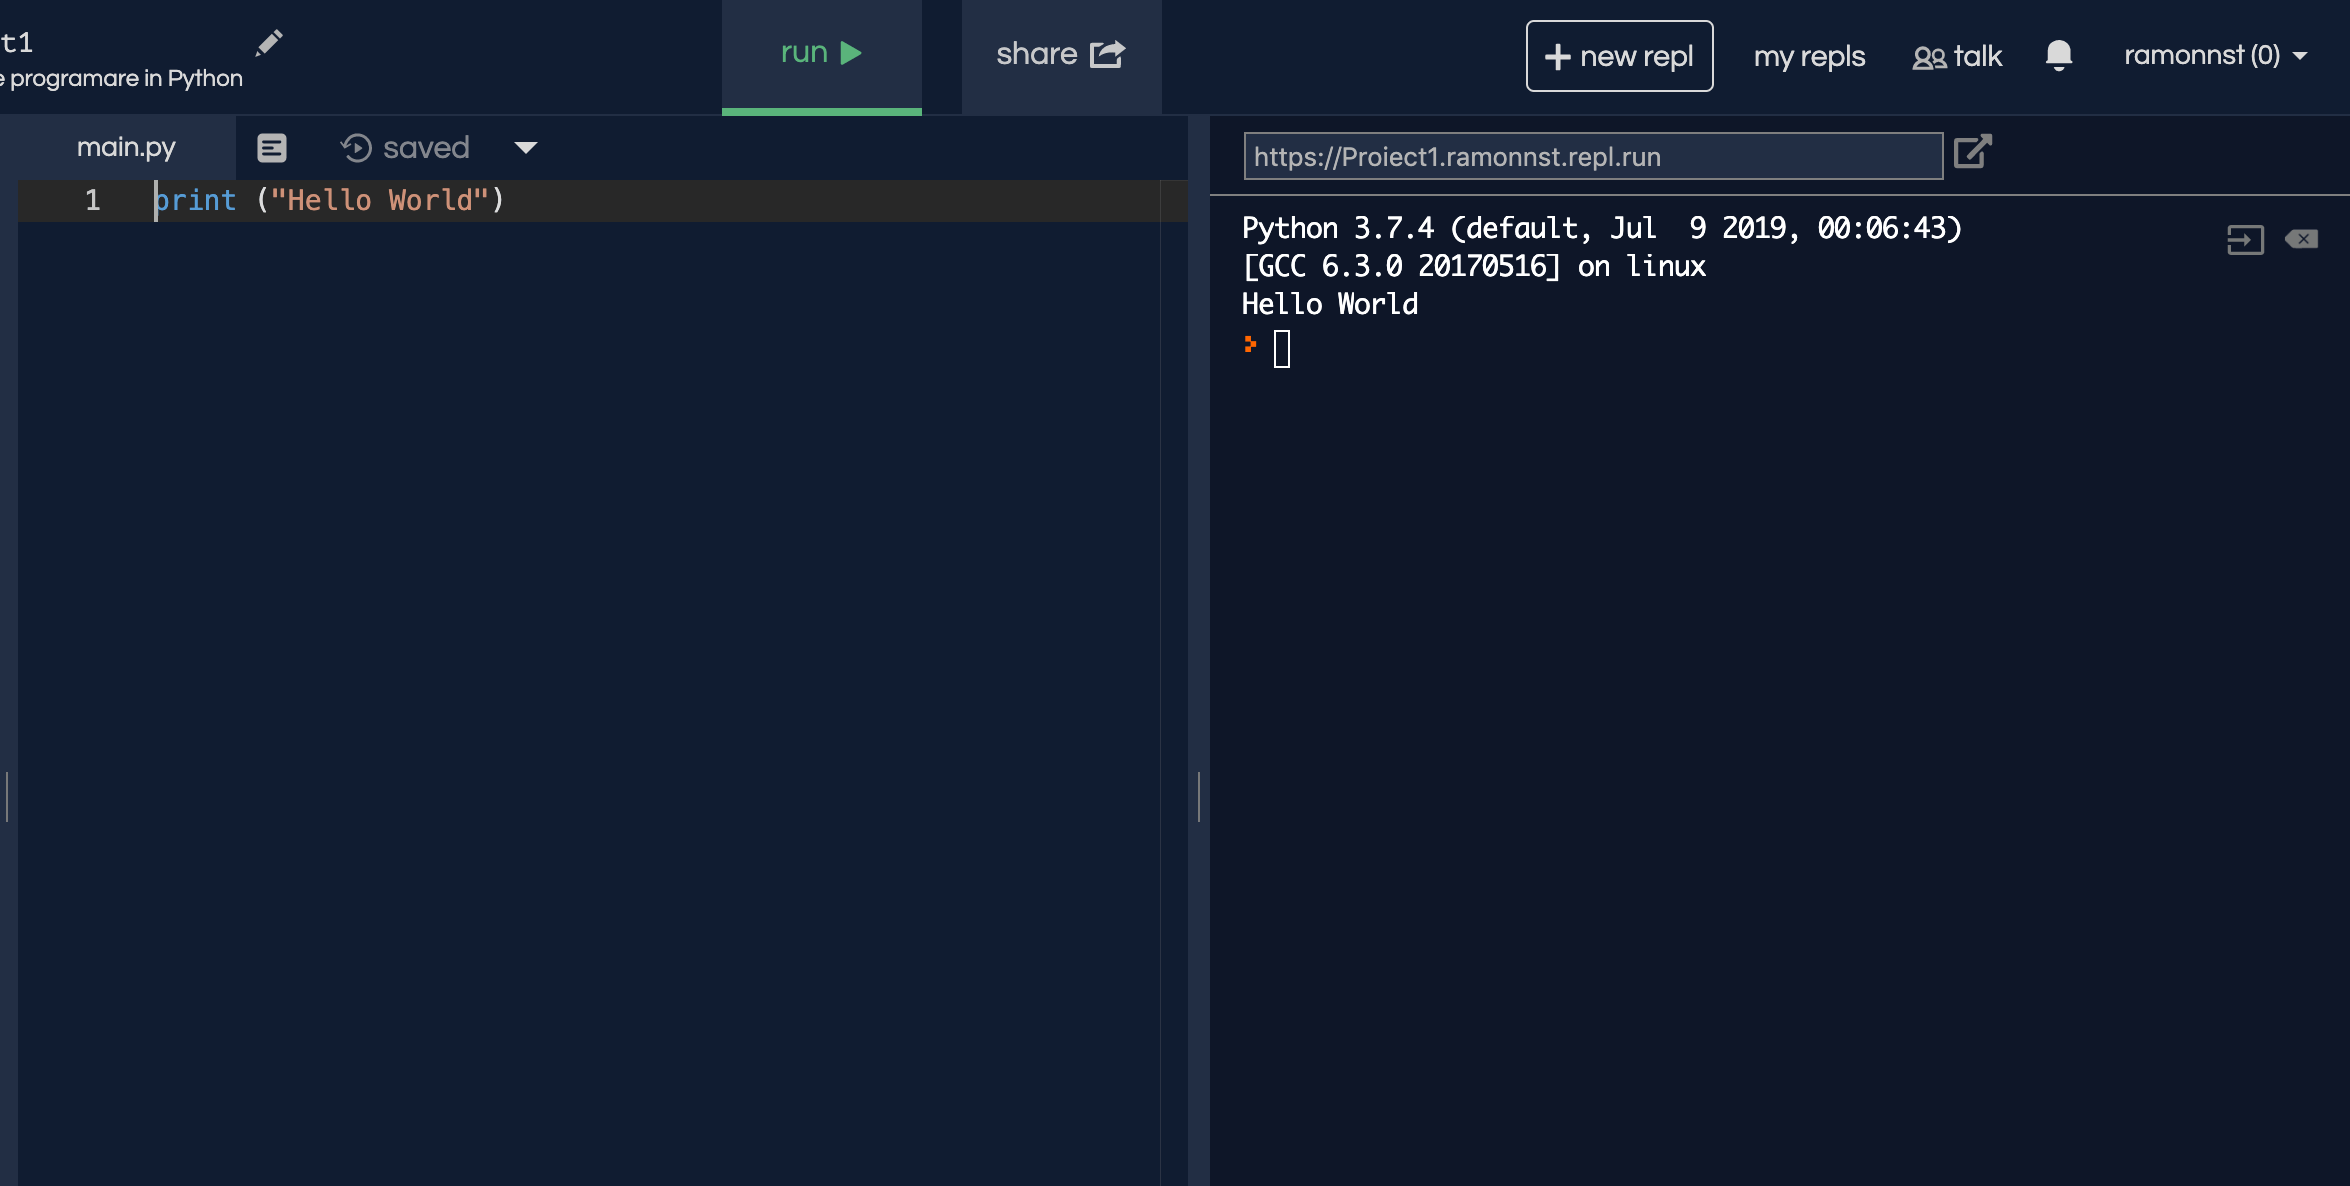Click the left sidebar collapse handle
Viewport: 2350px width, 1186px height.
(7, 796)
